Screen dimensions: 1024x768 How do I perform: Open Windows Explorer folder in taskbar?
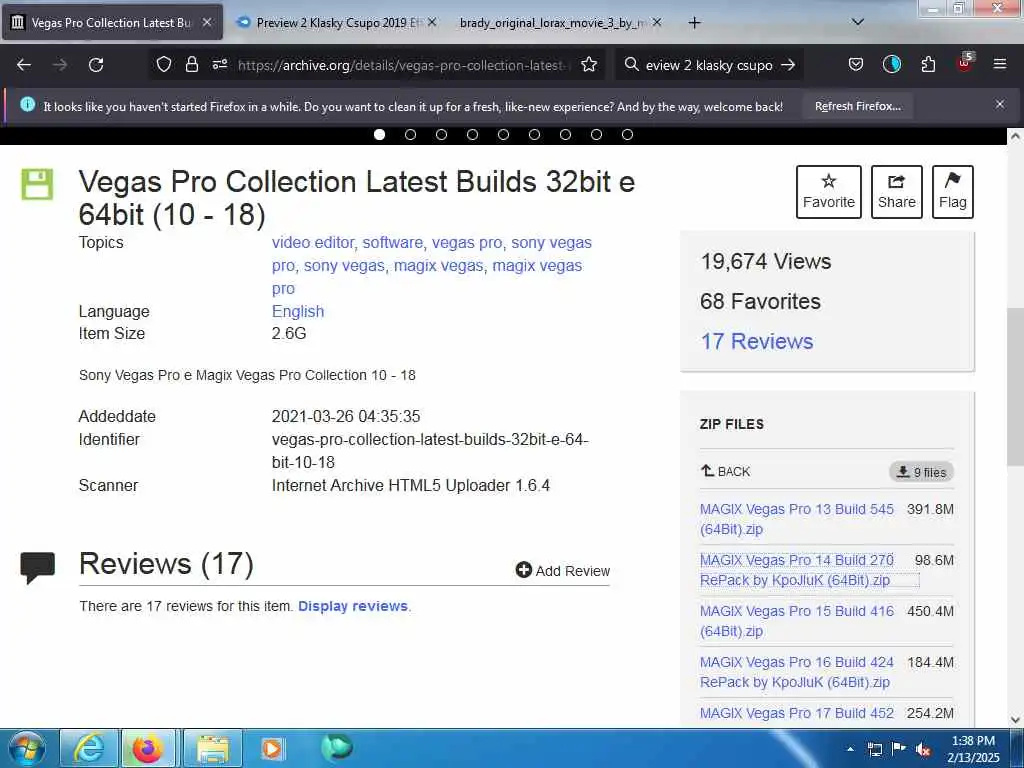[x=213, y=748]
